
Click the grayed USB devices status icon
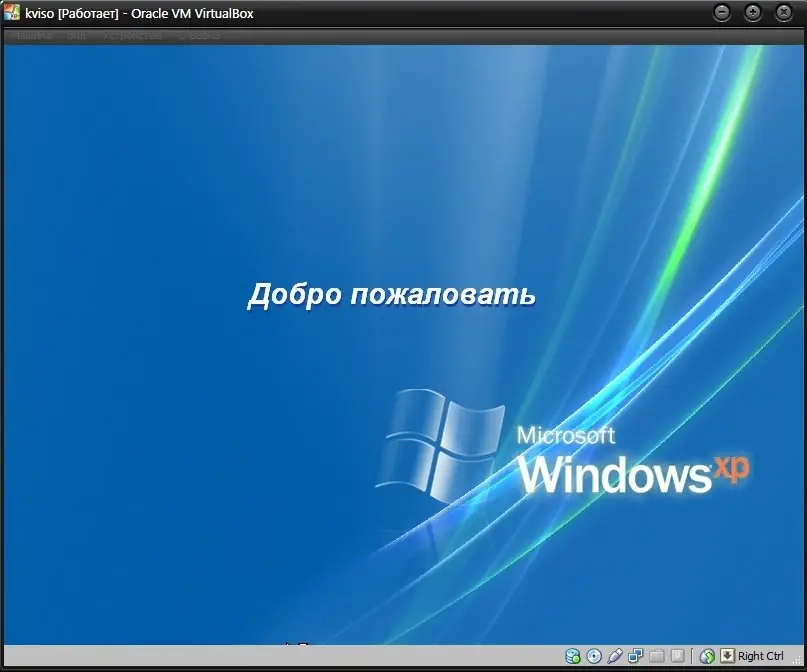coord(678,656)
